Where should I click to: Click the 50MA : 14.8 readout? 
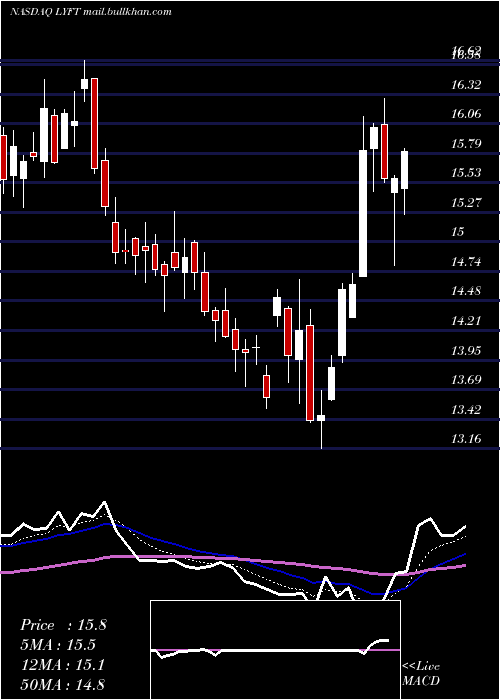click(x=62, y=684)
